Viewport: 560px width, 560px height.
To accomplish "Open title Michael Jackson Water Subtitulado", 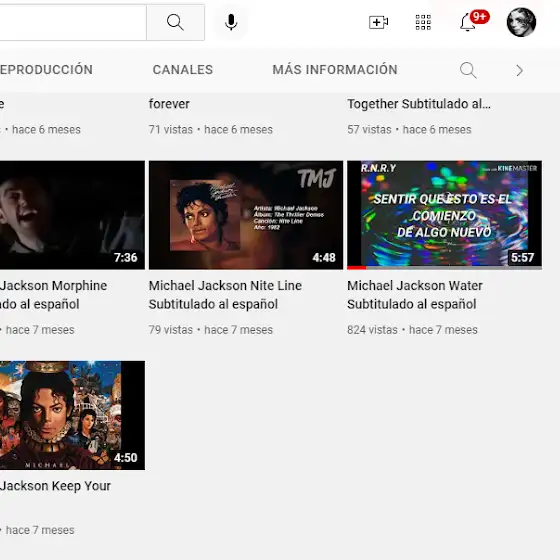I will point(415,295).
